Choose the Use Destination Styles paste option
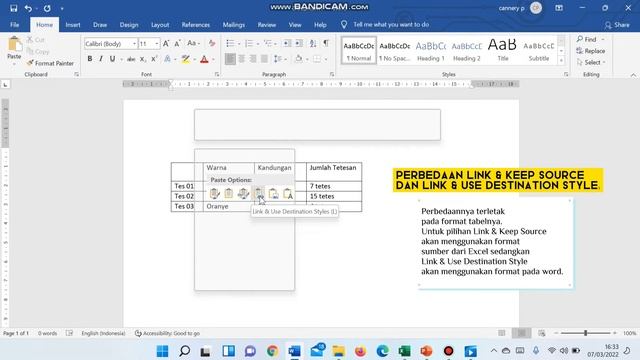 tap(229, 193)
